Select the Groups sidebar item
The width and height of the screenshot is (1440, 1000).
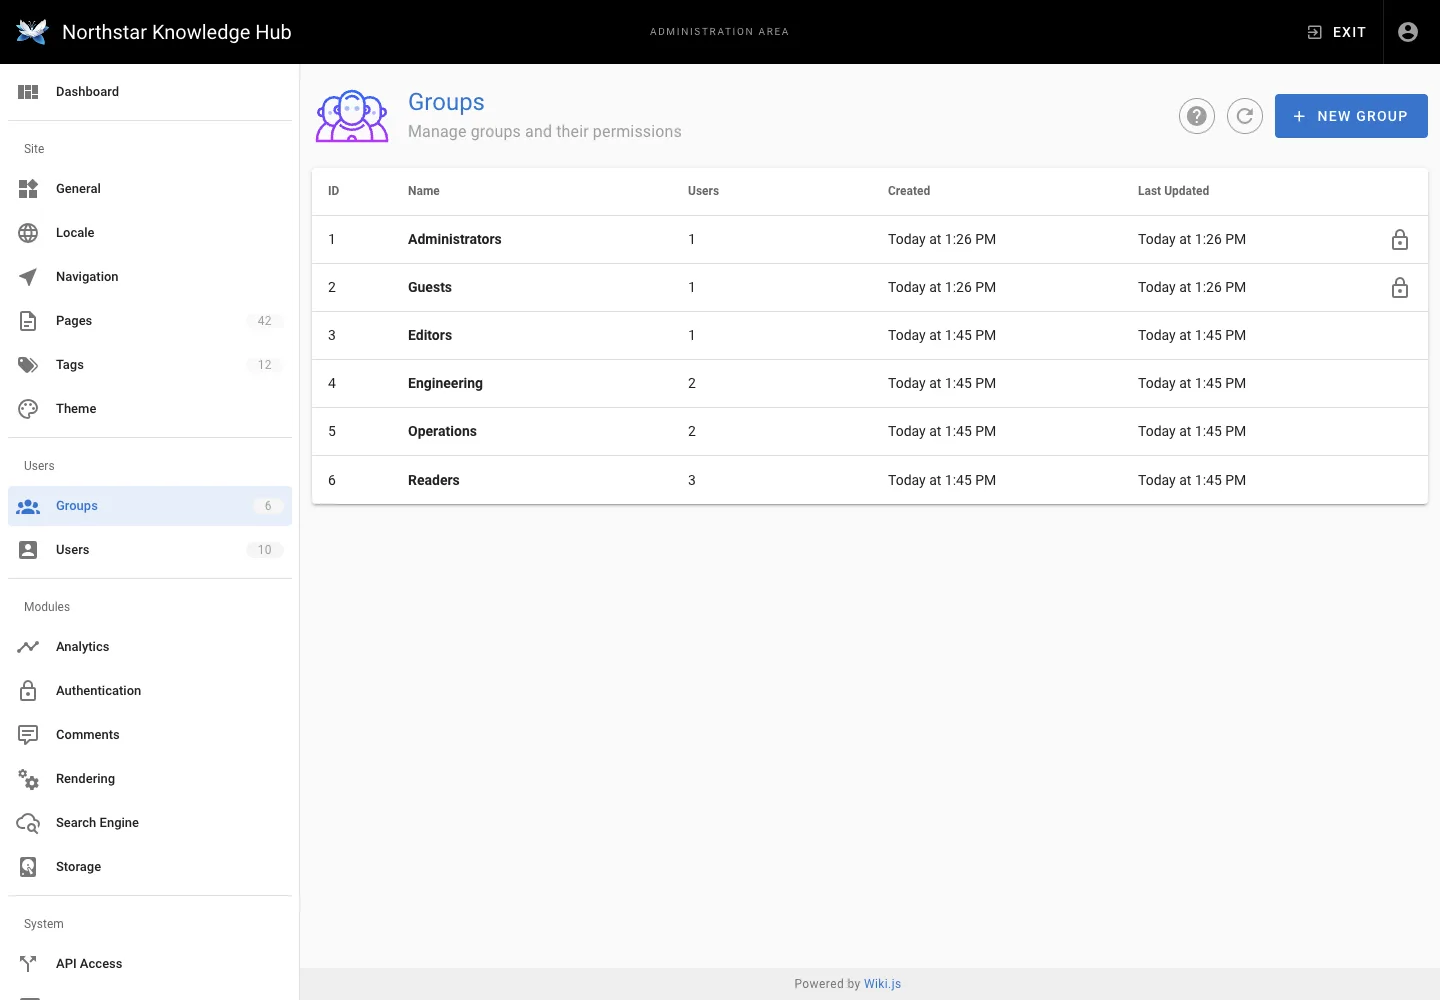coord(150,506)
